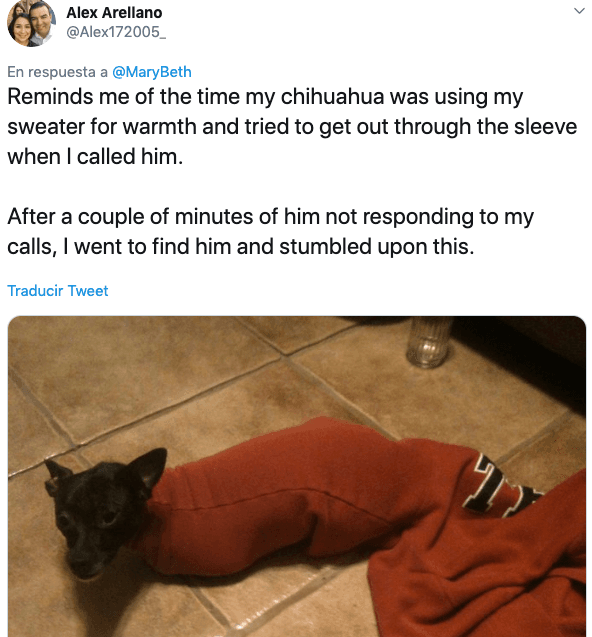
Task: Open Alex Arellano's profile picture
Action: [31, 23]
